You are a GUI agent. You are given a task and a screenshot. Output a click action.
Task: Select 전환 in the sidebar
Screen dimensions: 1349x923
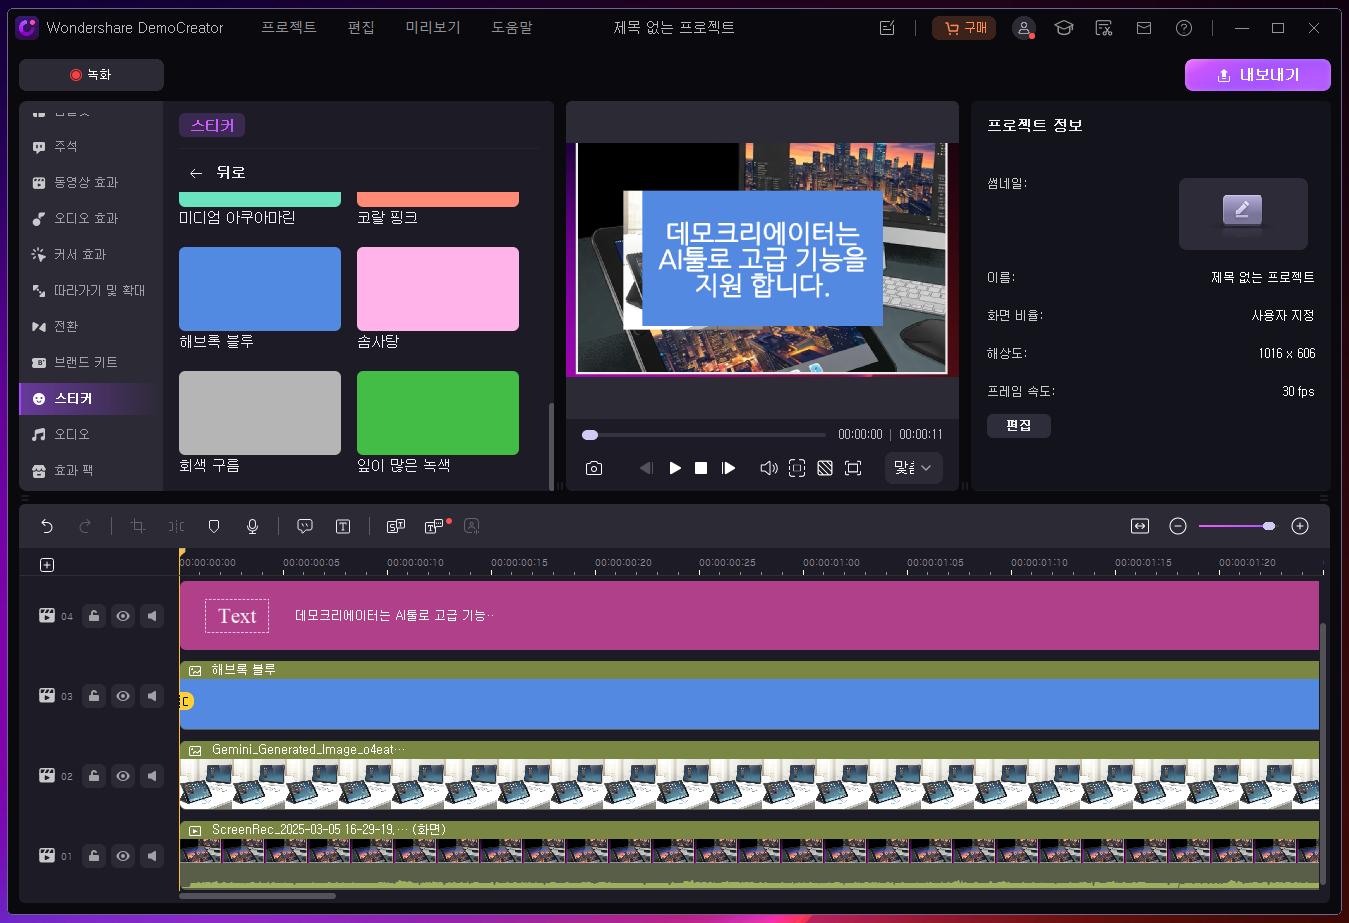click(x=91, y=327)
